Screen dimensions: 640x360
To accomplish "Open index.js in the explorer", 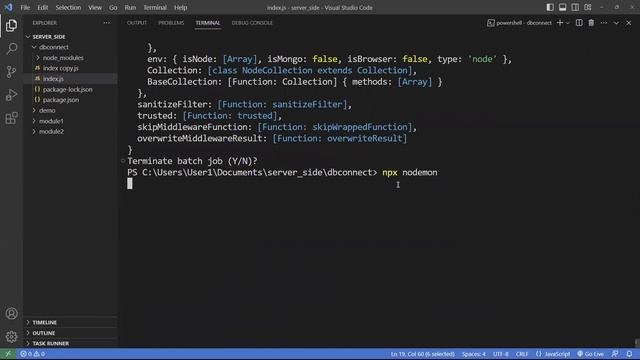I will [x=53, y=79].
